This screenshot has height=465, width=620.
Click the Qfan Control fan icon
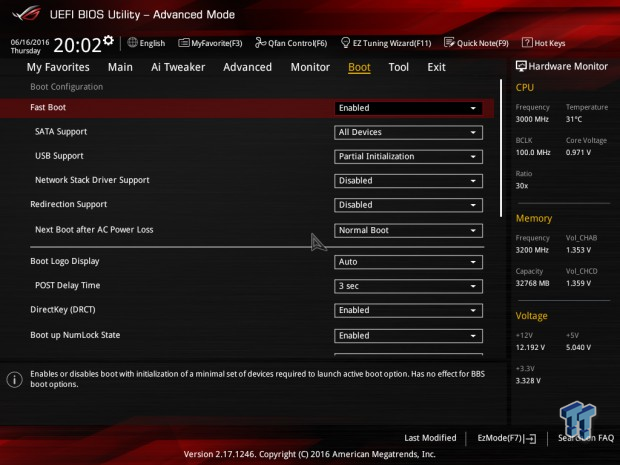(260, 43)
